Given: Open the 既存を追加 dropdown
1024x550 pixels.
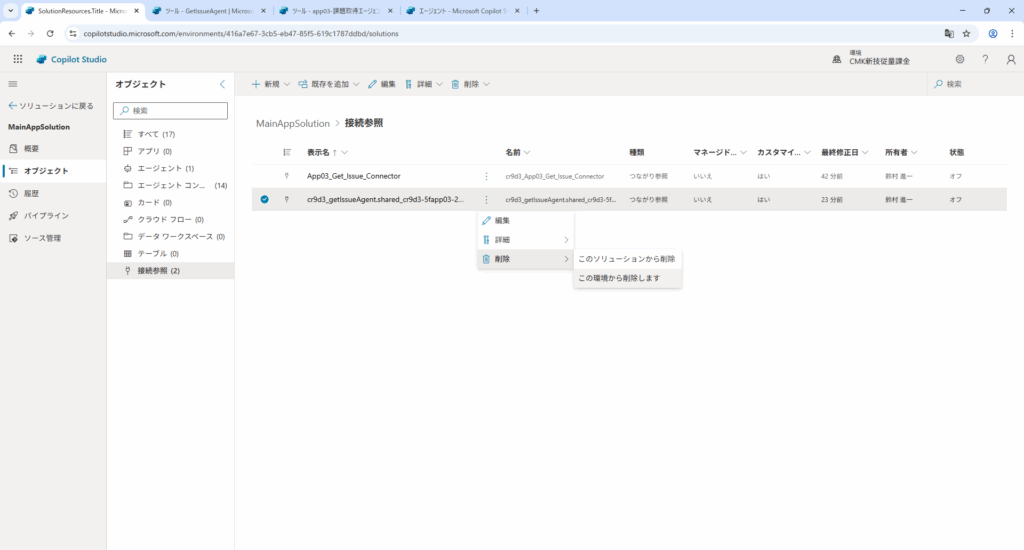Looking at the screenshot, I should 328,84.
